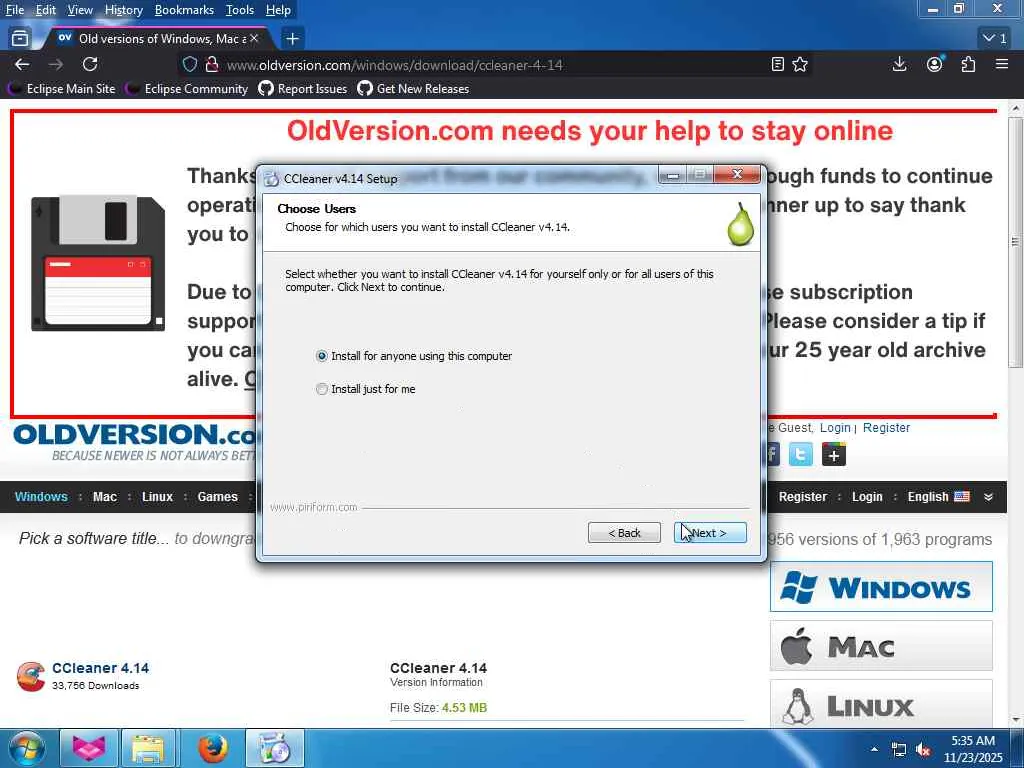1024x768 pixels.
Task: Click the Linux platform banner
Action: 881,703
